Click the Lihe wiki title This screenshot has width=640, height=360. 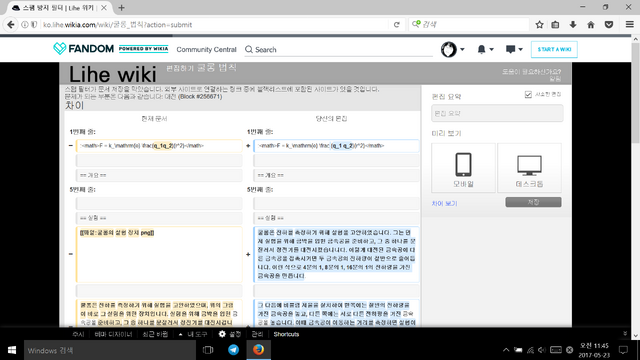coord(113,74)
